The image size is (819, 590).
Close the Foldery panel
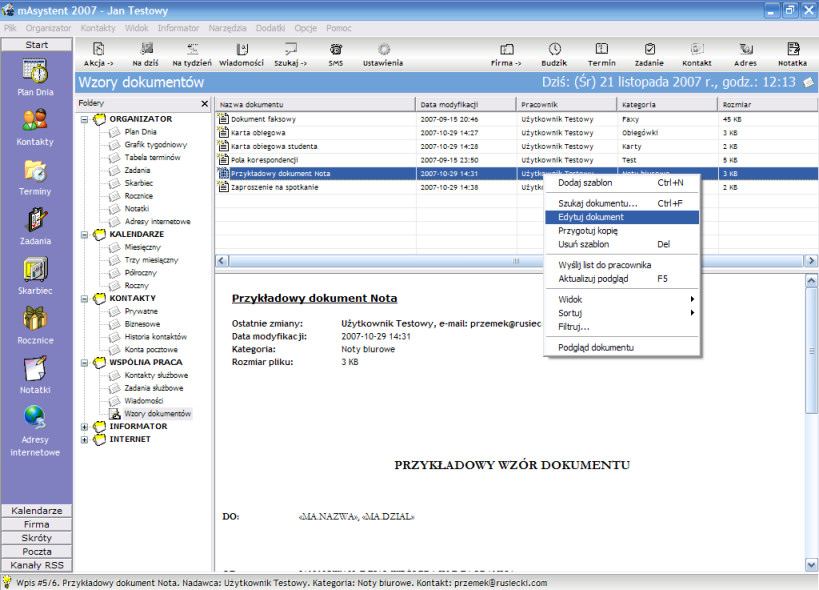205,104
